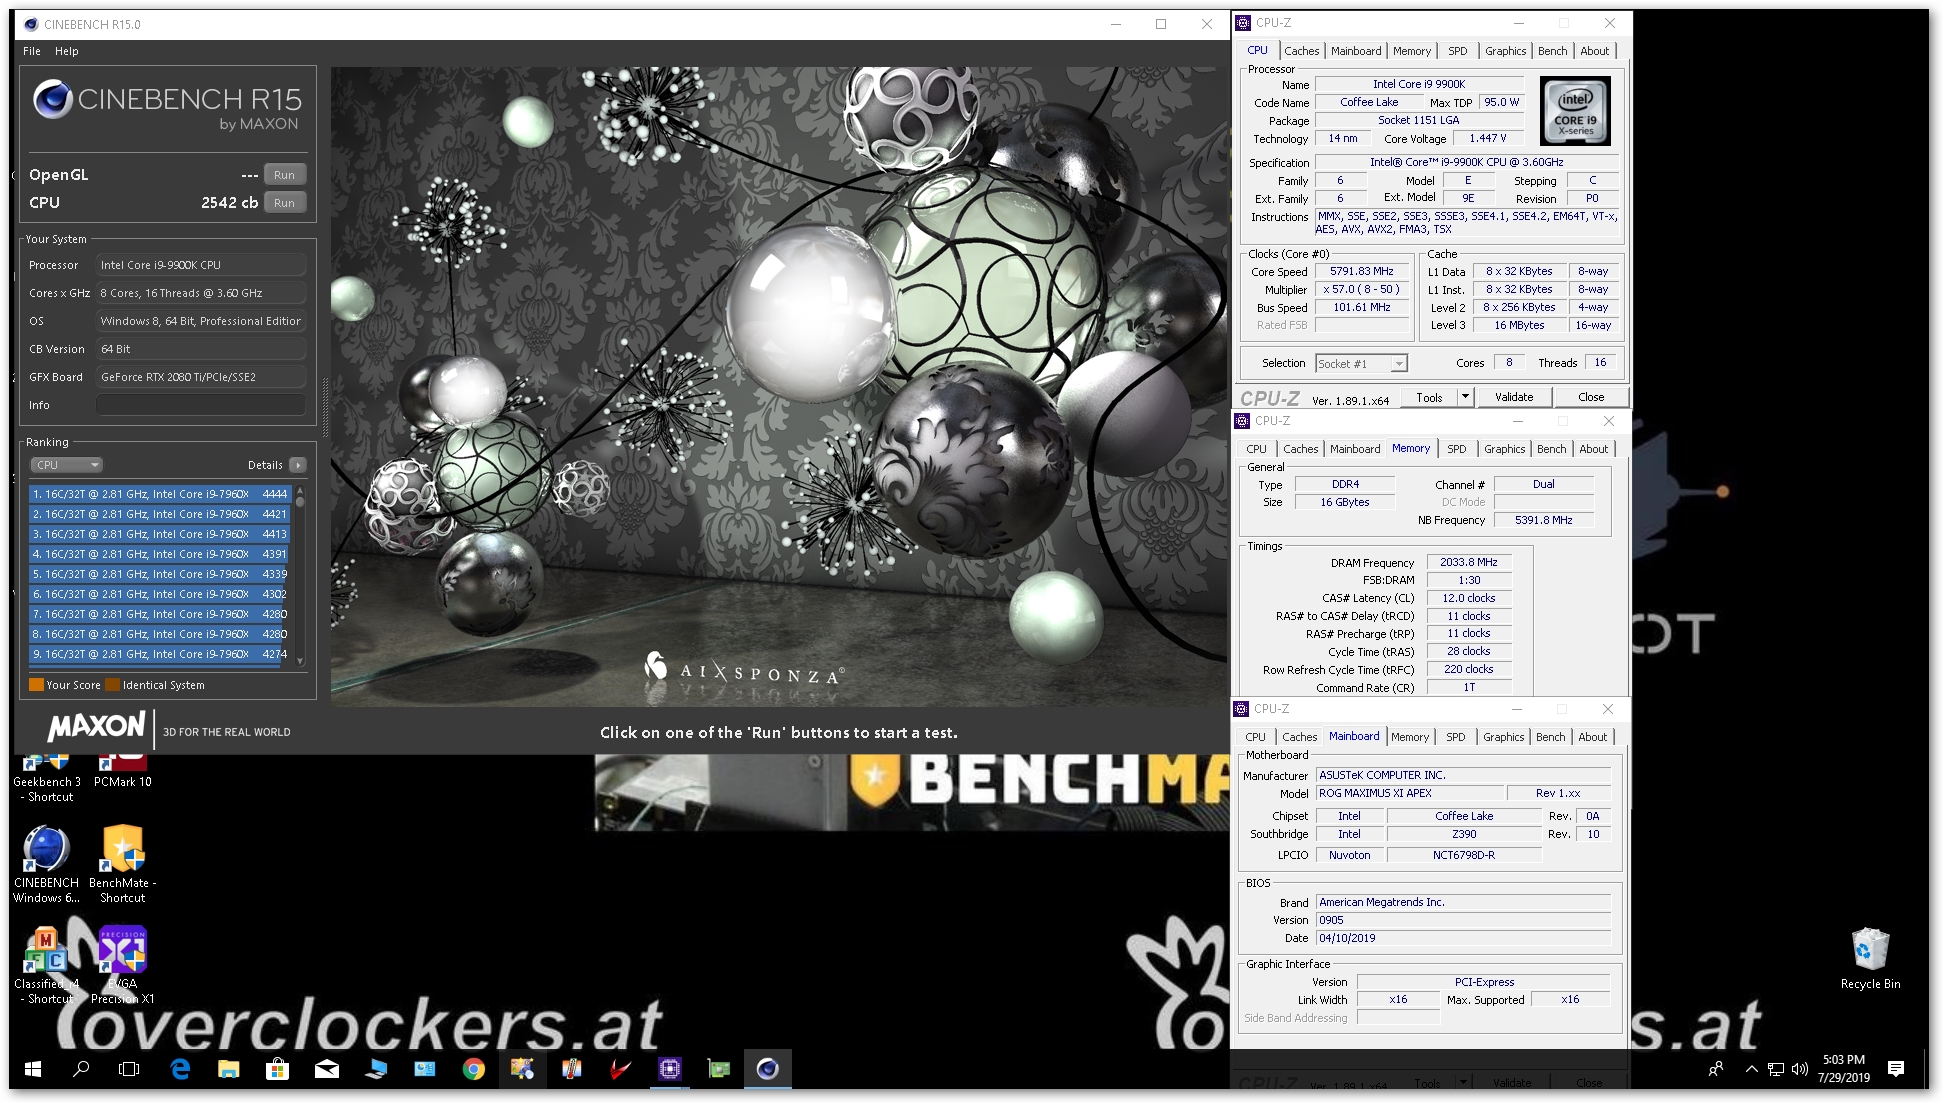Click the volume speaker tray icon

pyautogui.click(x=1799, y=1069)
